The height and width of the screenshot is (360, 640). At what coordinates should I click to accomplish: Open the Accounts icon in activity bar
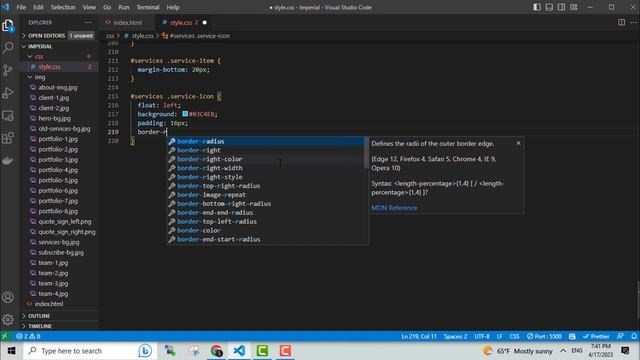pos(8,297)
